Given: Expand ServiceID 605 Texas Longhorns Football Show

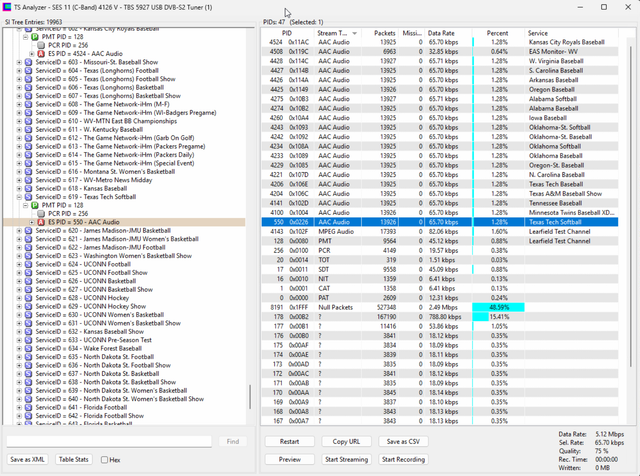Looking at the screenshot, I should point(19,79).
